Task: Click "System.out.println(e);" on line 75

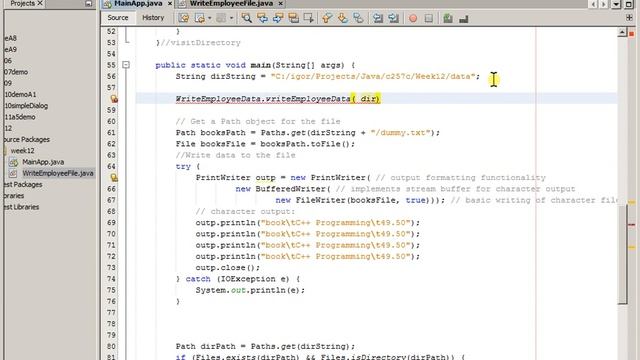Action: (250, 290)
